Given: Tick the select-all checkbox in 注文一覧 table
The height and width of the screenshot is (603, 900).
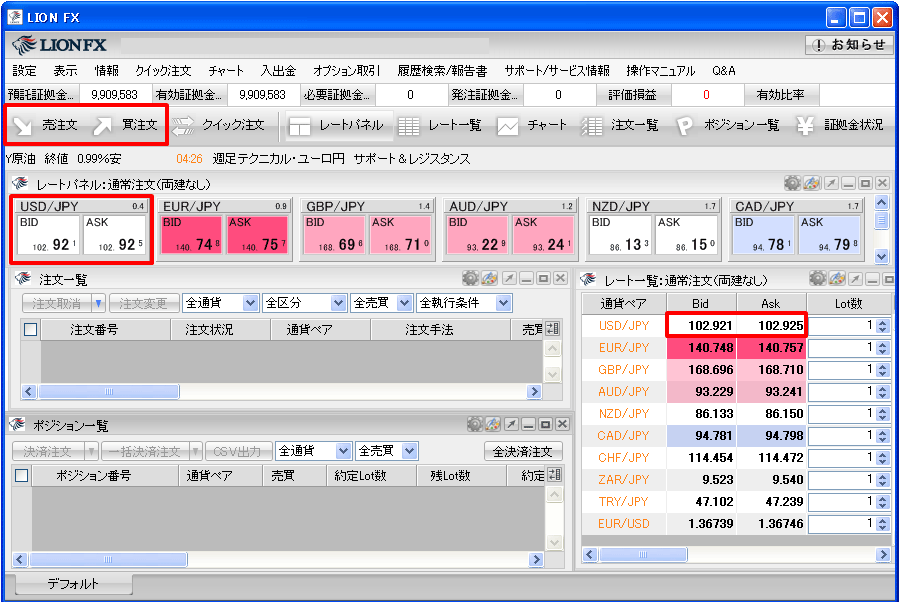Looking at the screenshot, I should click(30, 329).
